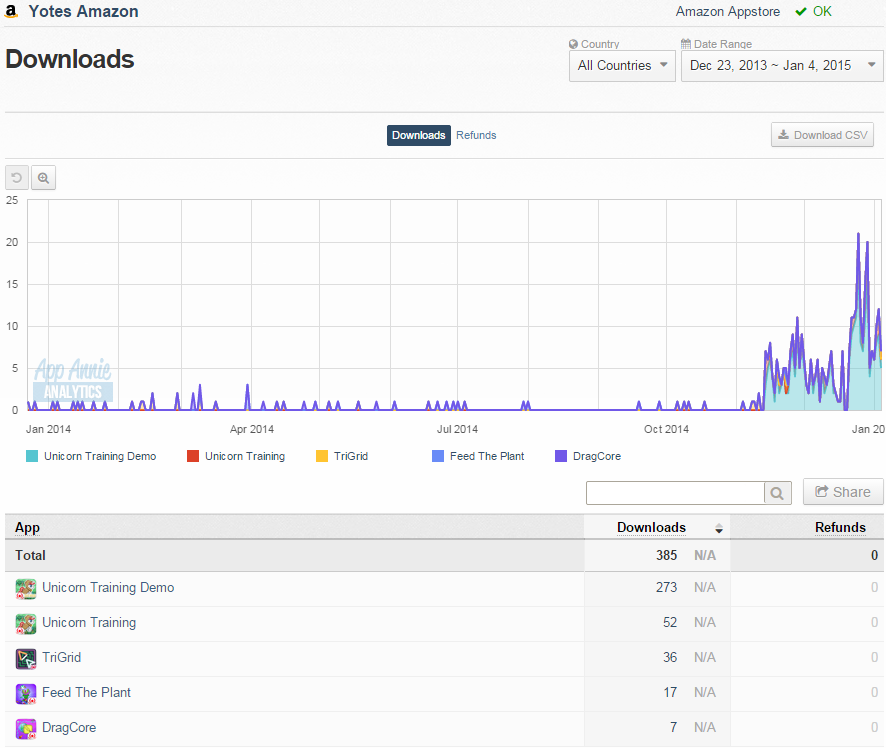Viewport: 886px width, 748px height.
Task: Select the Feed The Plant app icon
Action: tap(26, 694)
